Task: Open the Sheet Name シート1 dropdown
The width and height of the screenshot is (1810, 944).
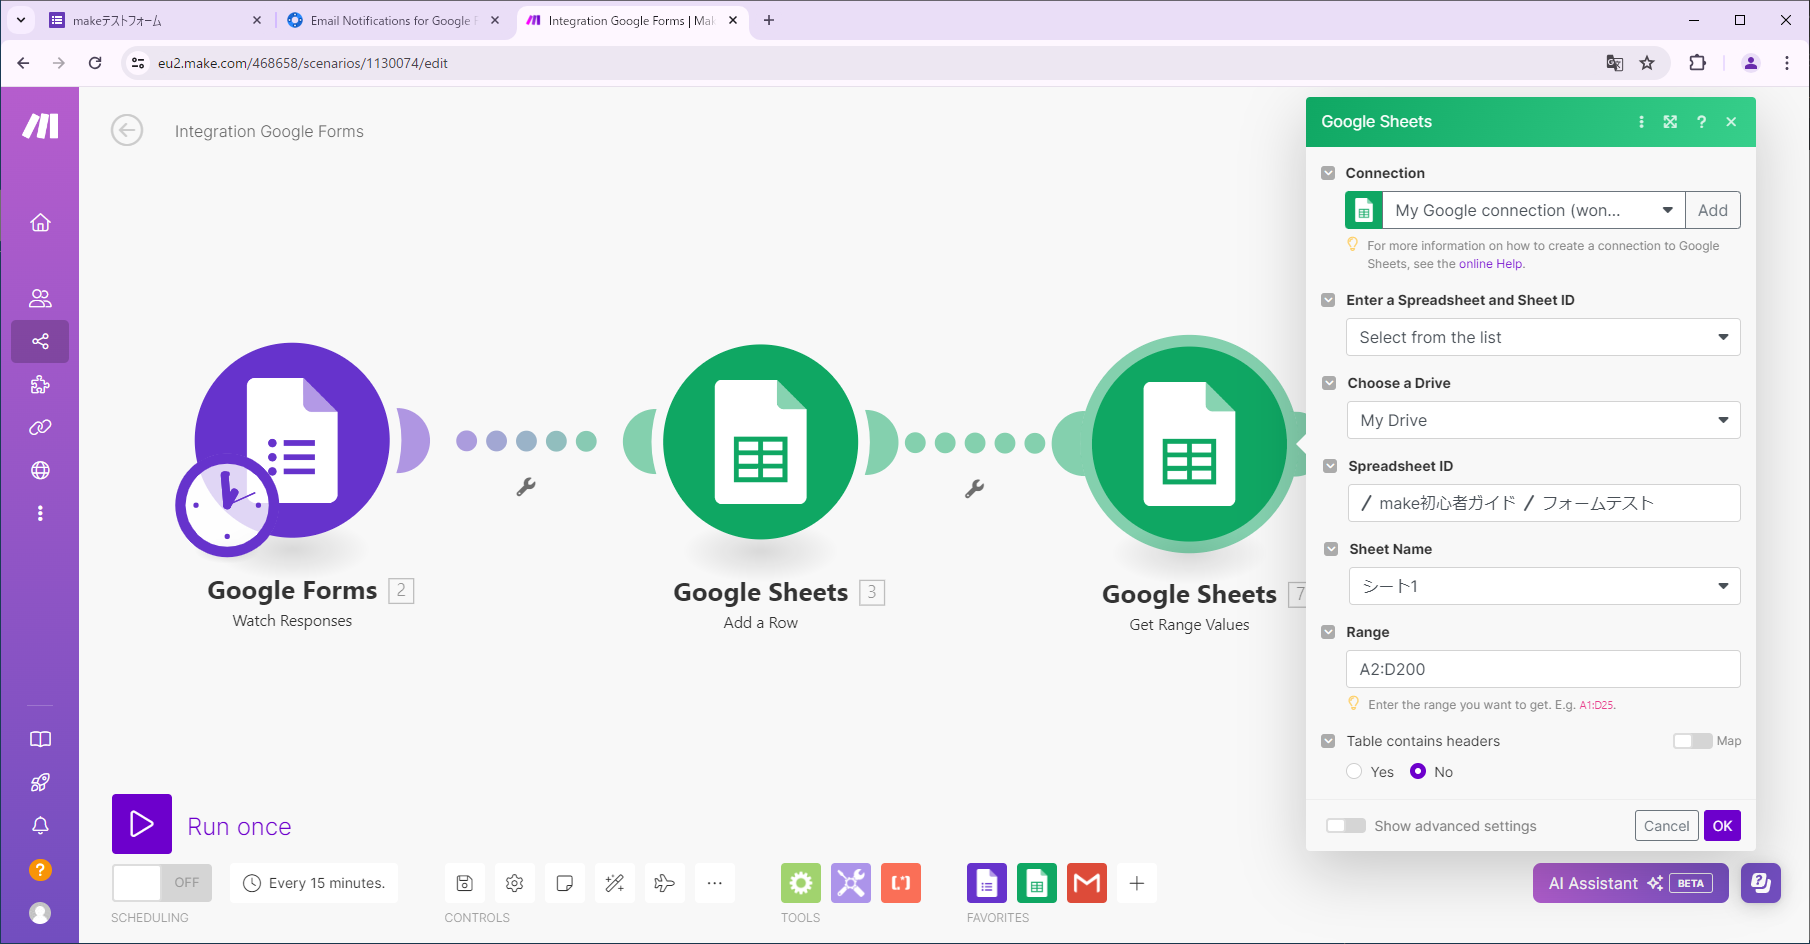Action: (x=1544, y=586)
